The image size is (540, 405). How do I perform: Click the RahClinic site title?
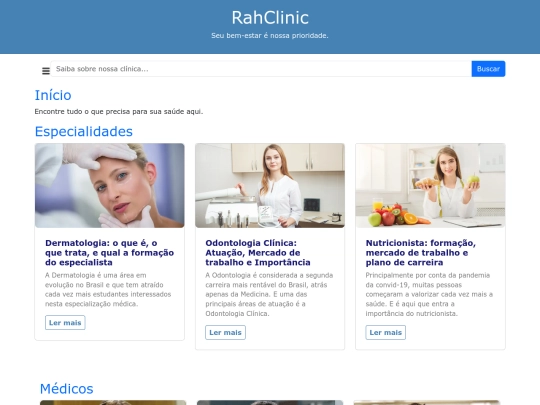[270, 18]
